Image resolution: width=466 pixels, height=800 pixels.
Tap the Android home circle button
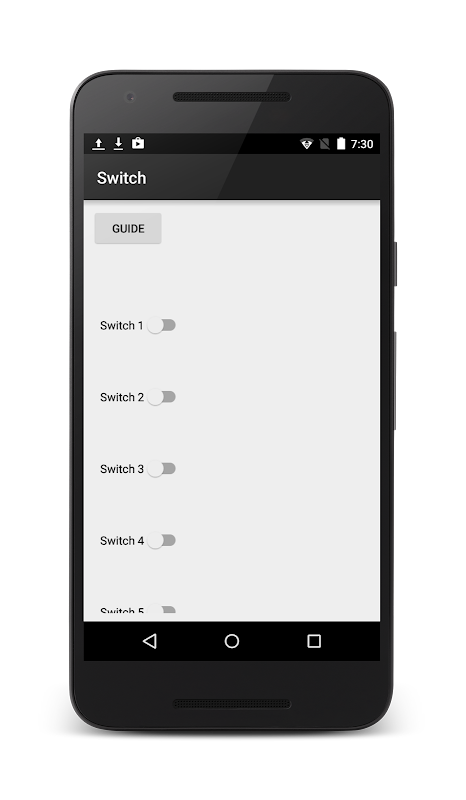232,641
